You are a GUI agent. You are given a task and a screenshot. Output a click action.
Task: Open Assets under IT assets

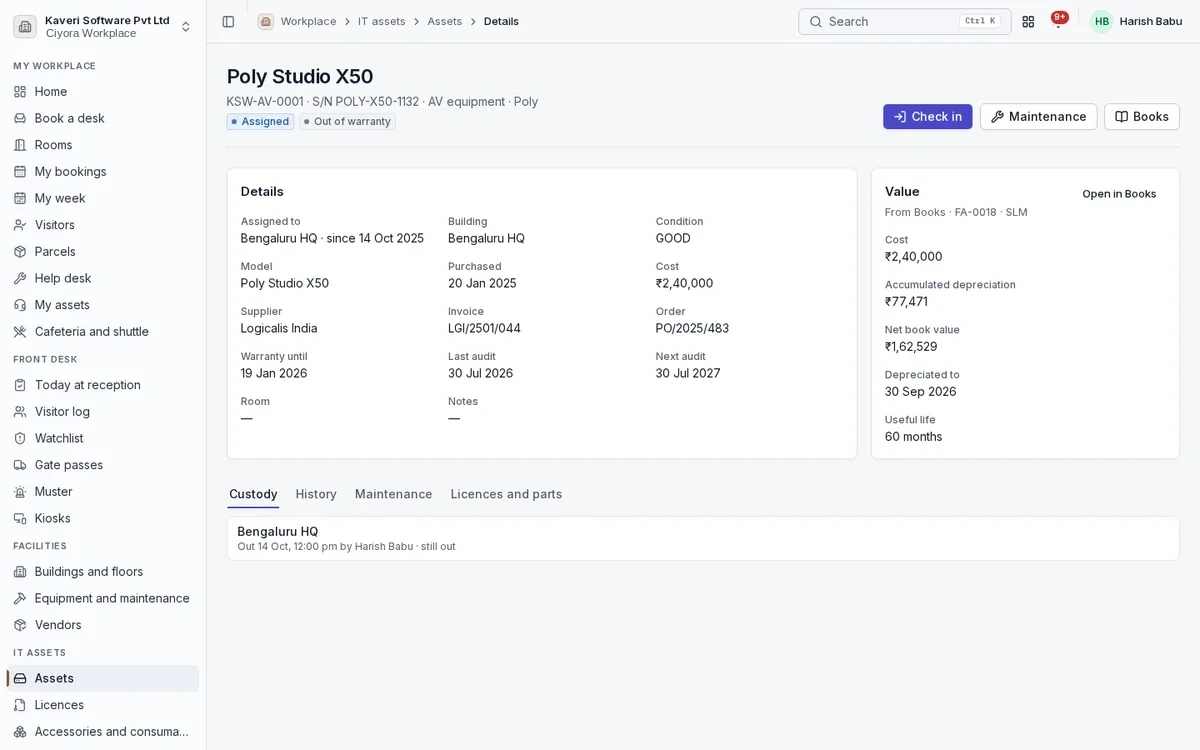click(102, 678)
